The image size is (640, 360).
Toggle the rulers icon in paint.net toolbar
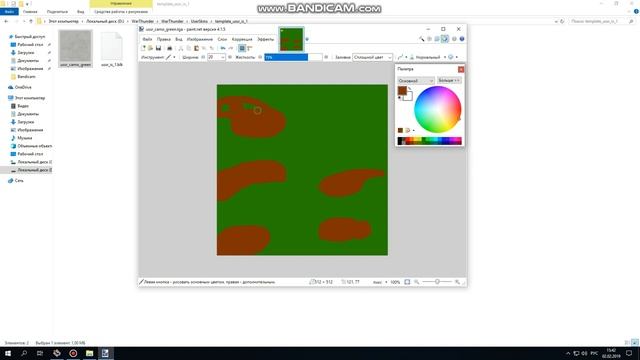pos(249,48)
